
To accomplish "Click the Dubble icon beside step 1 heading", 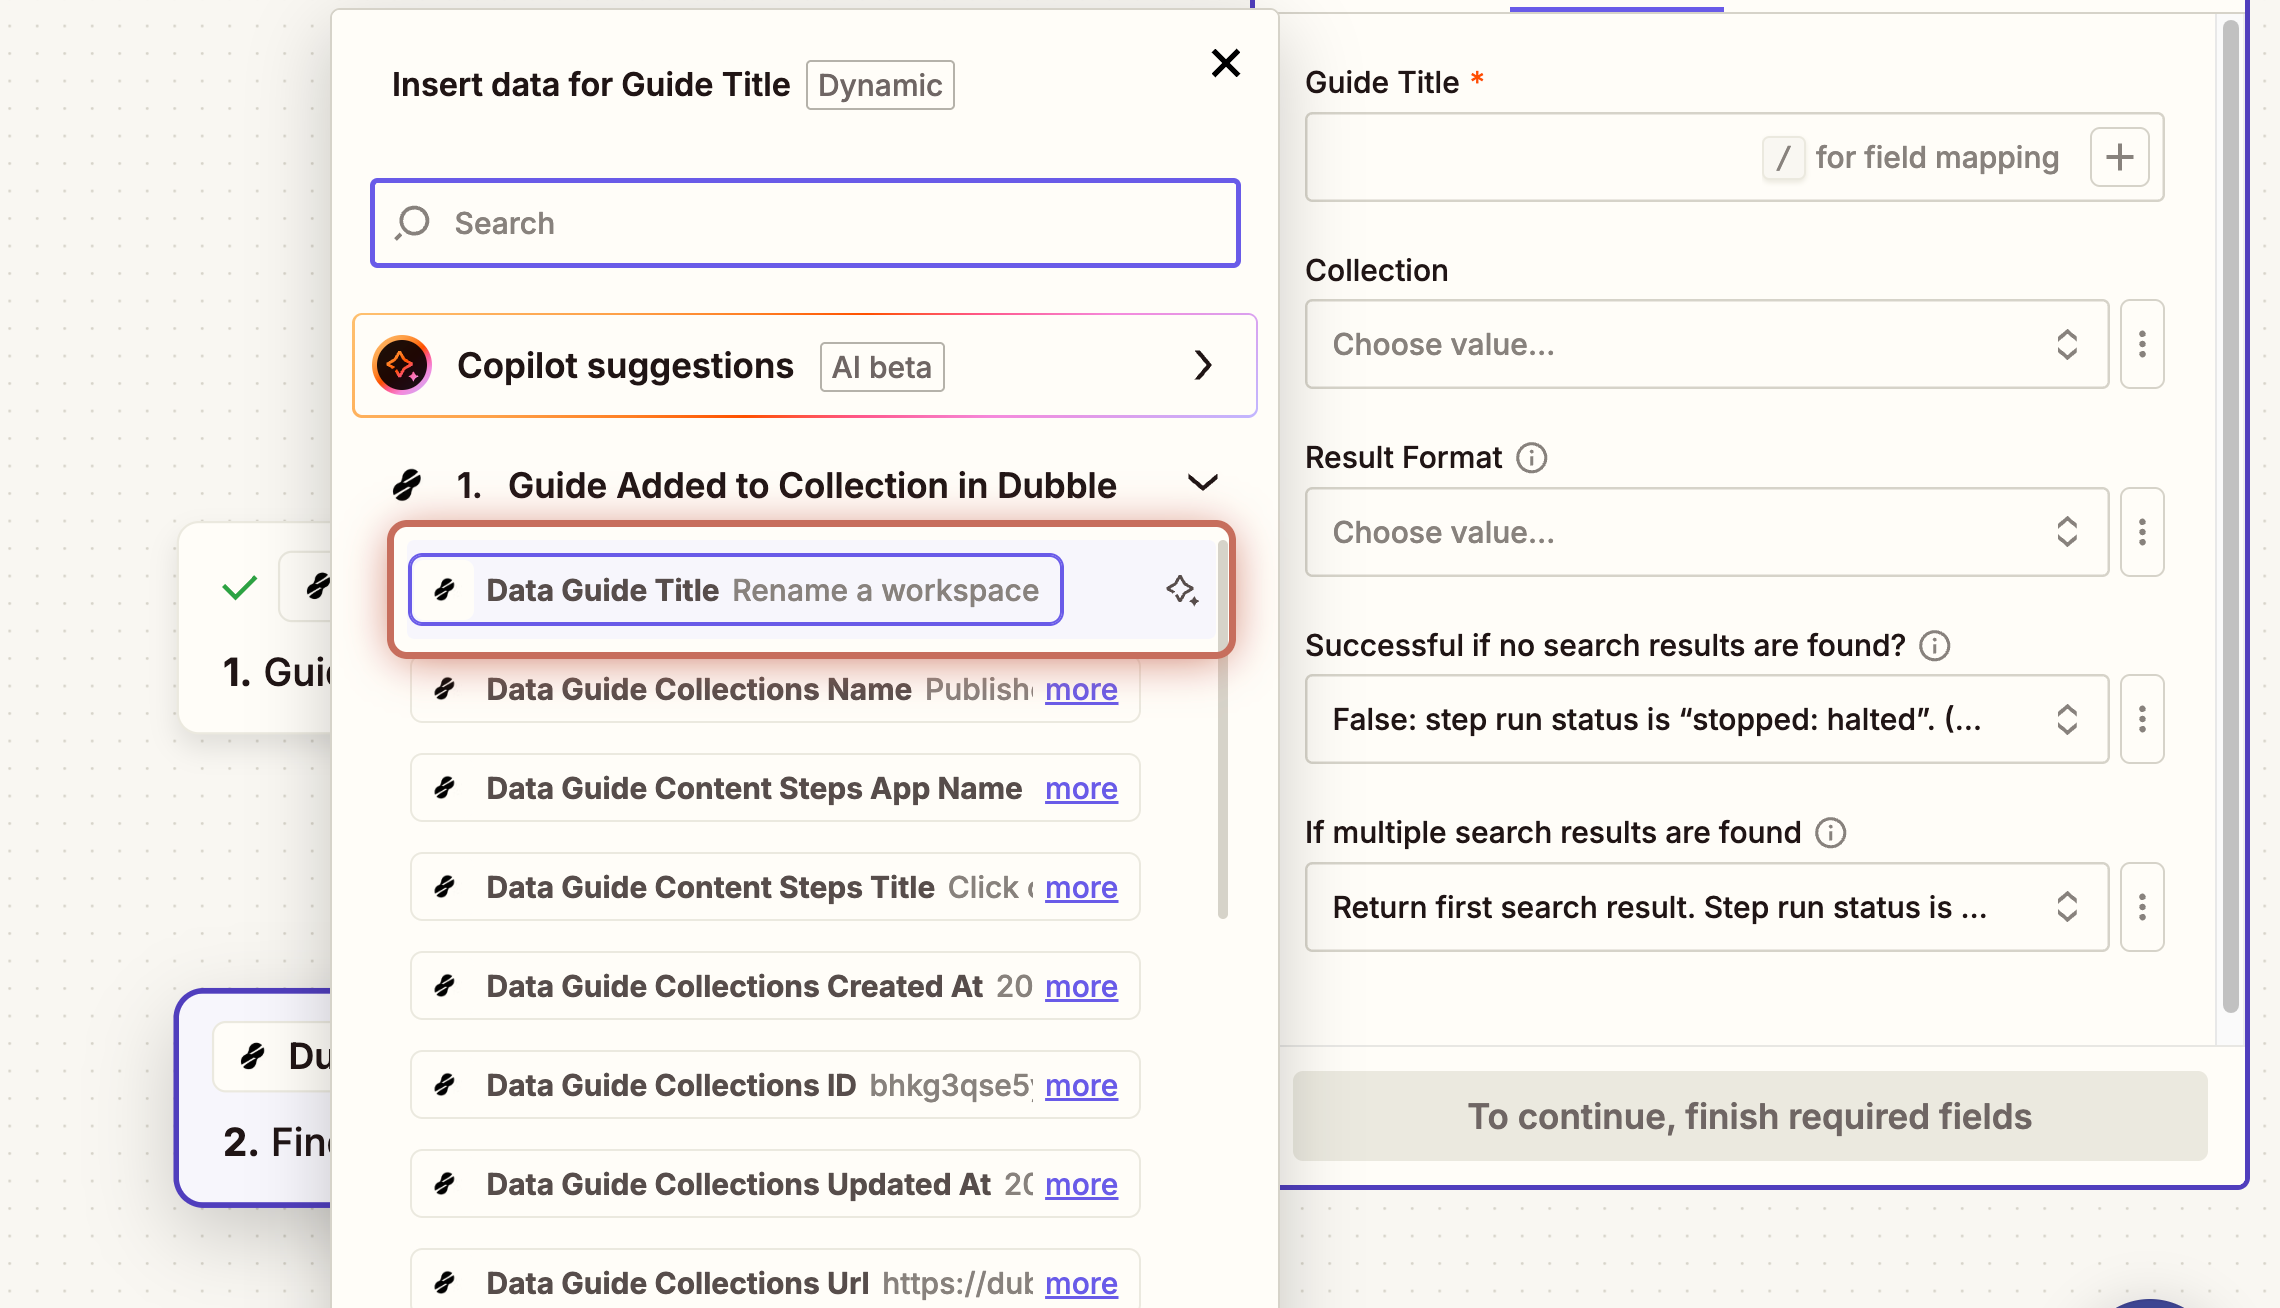I will point(407,485).
